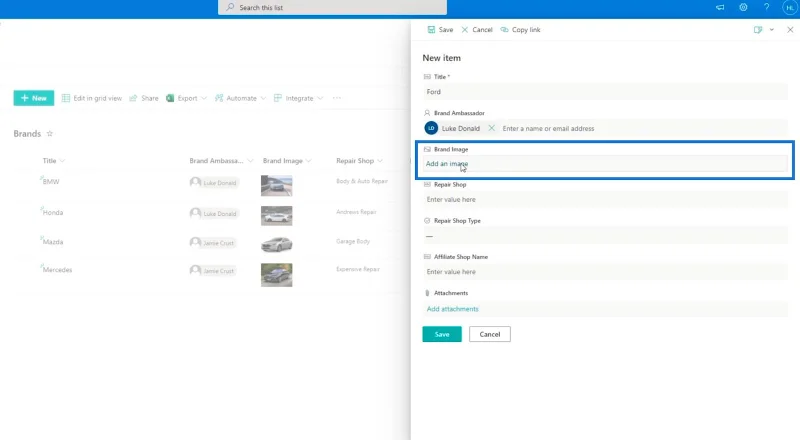800x440 pixels.
Task: Favorite the Brands list star
Action: (x=49, y=134)
